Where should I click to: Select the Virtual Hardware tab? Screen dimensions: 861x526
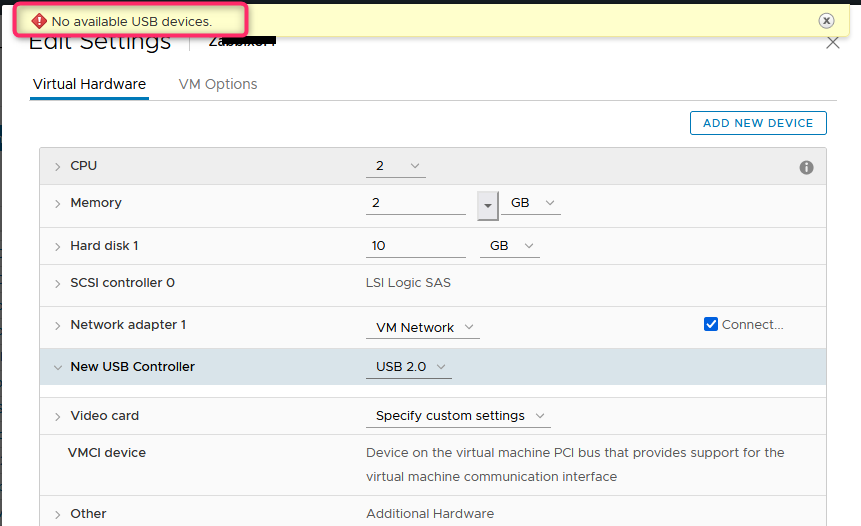point(89,84)
